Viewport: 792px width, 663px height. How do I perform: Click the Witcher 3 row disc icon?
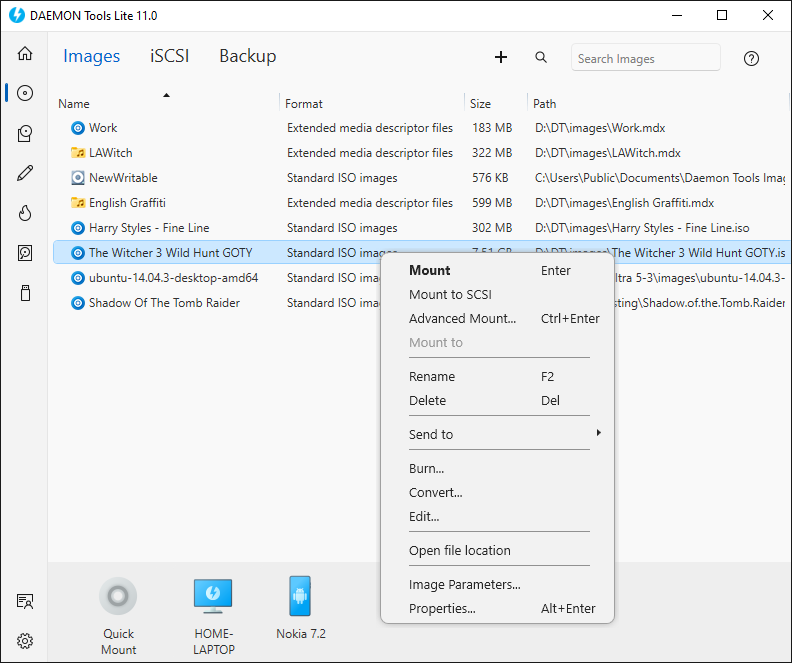(78, 253)
